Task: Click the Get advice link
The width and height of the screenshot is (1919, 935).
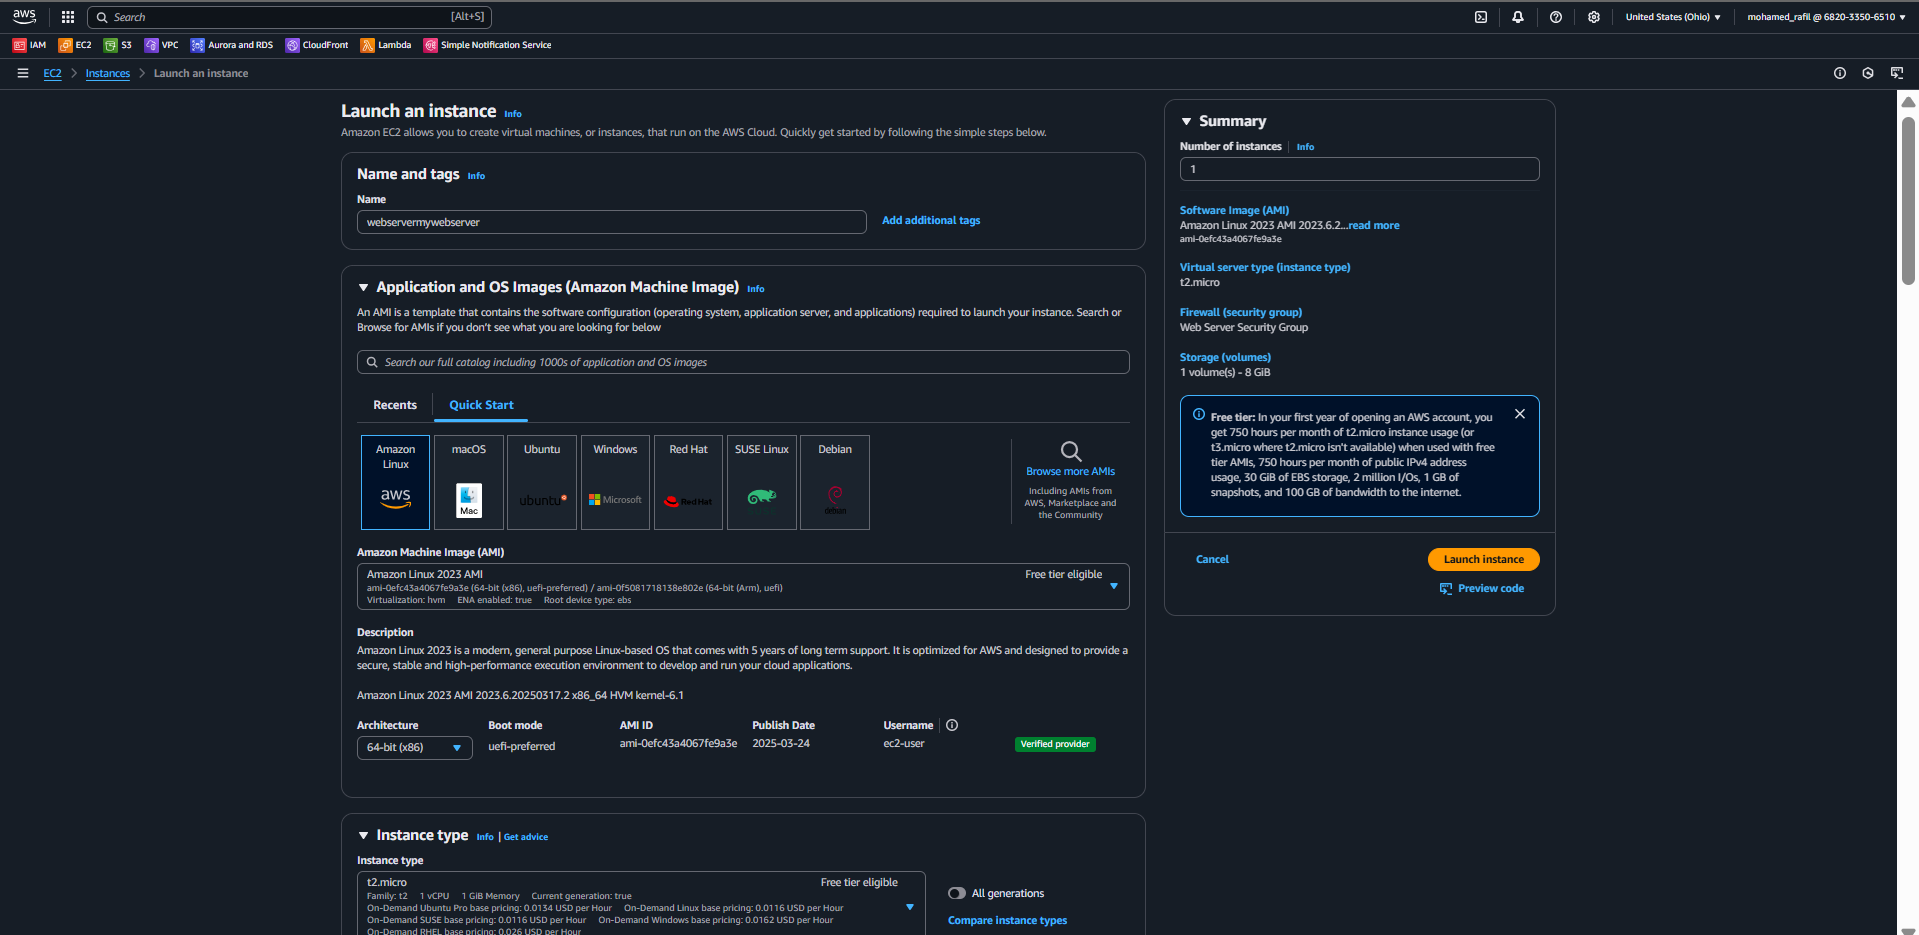Action: (x=526, y=837)
